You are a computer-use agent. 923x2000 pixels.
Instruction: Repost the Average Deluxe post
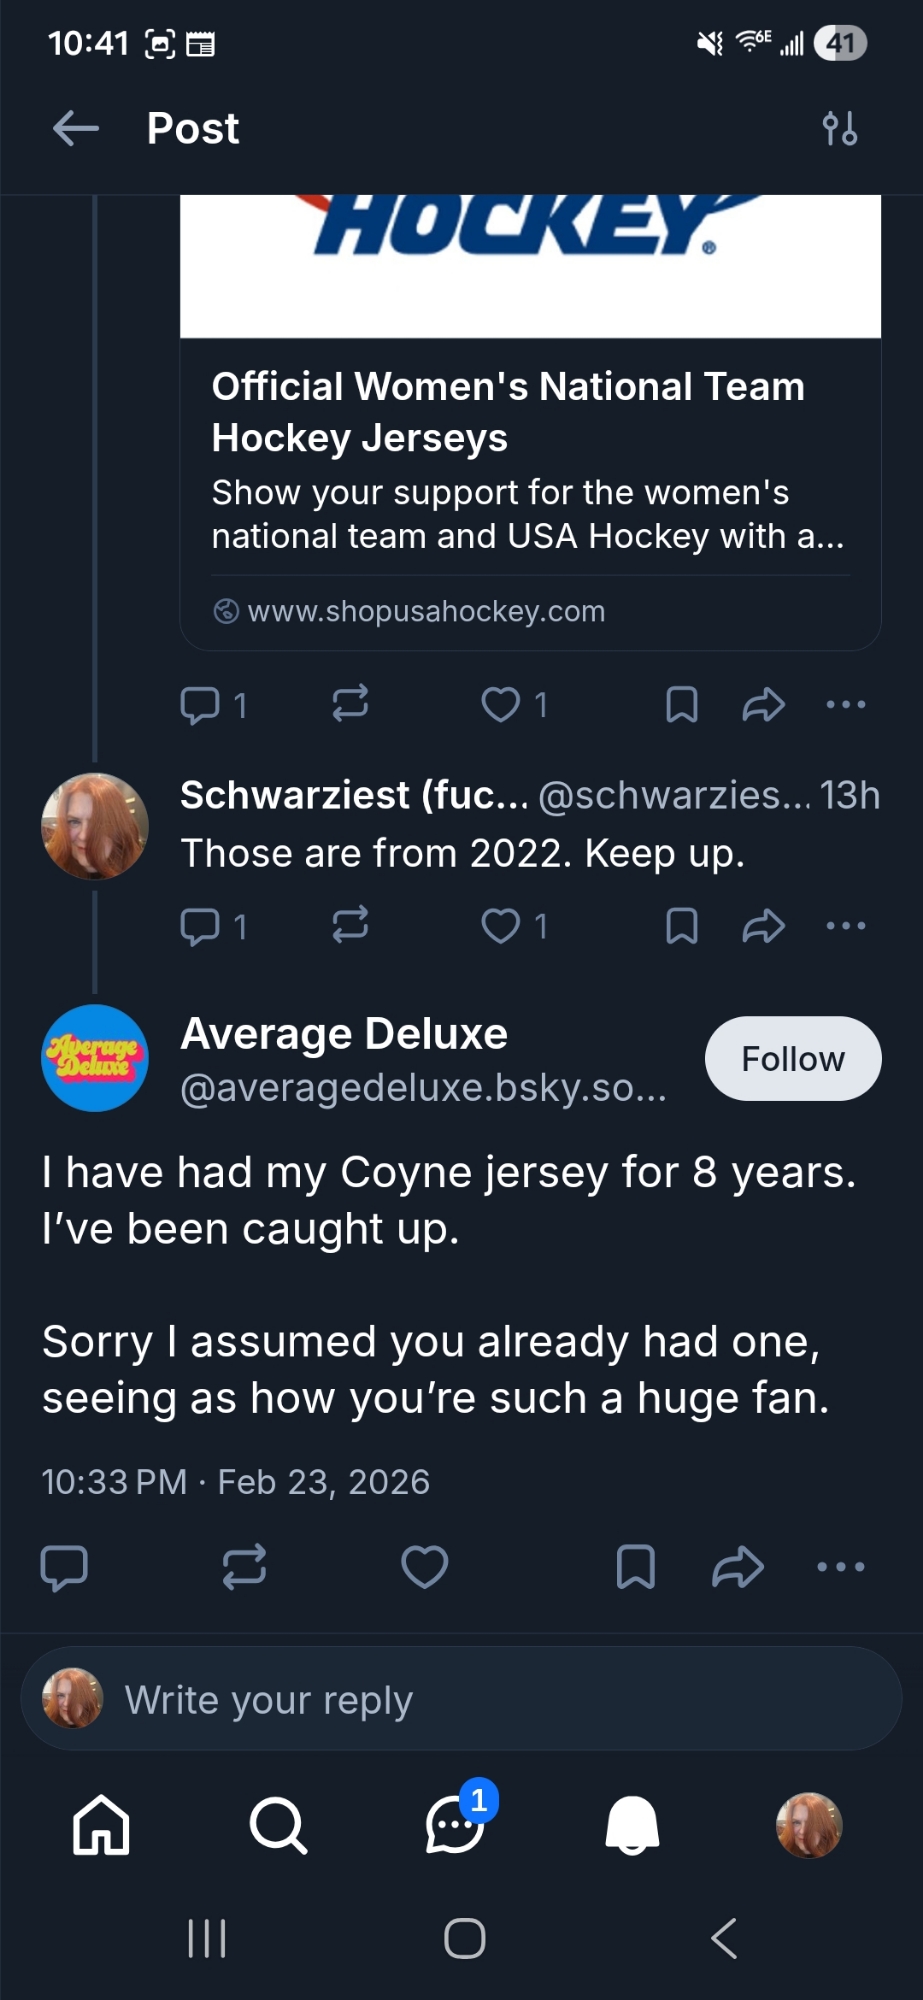244,1567
